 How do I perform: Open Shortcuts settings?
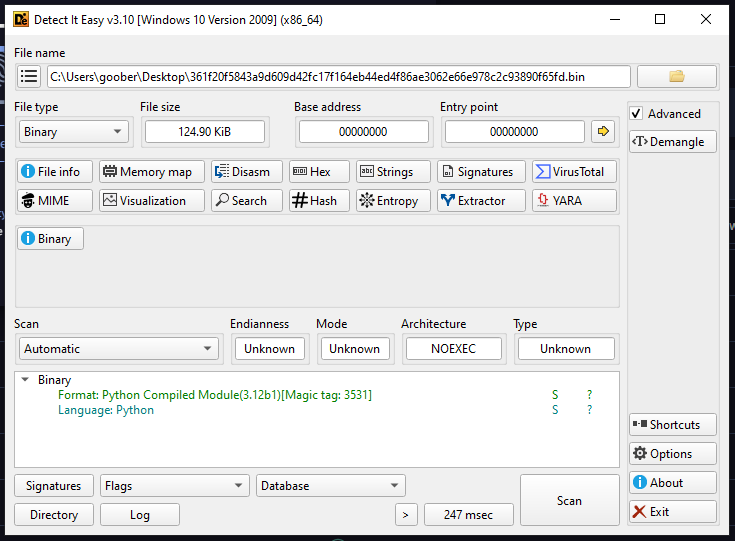(673, 425)
